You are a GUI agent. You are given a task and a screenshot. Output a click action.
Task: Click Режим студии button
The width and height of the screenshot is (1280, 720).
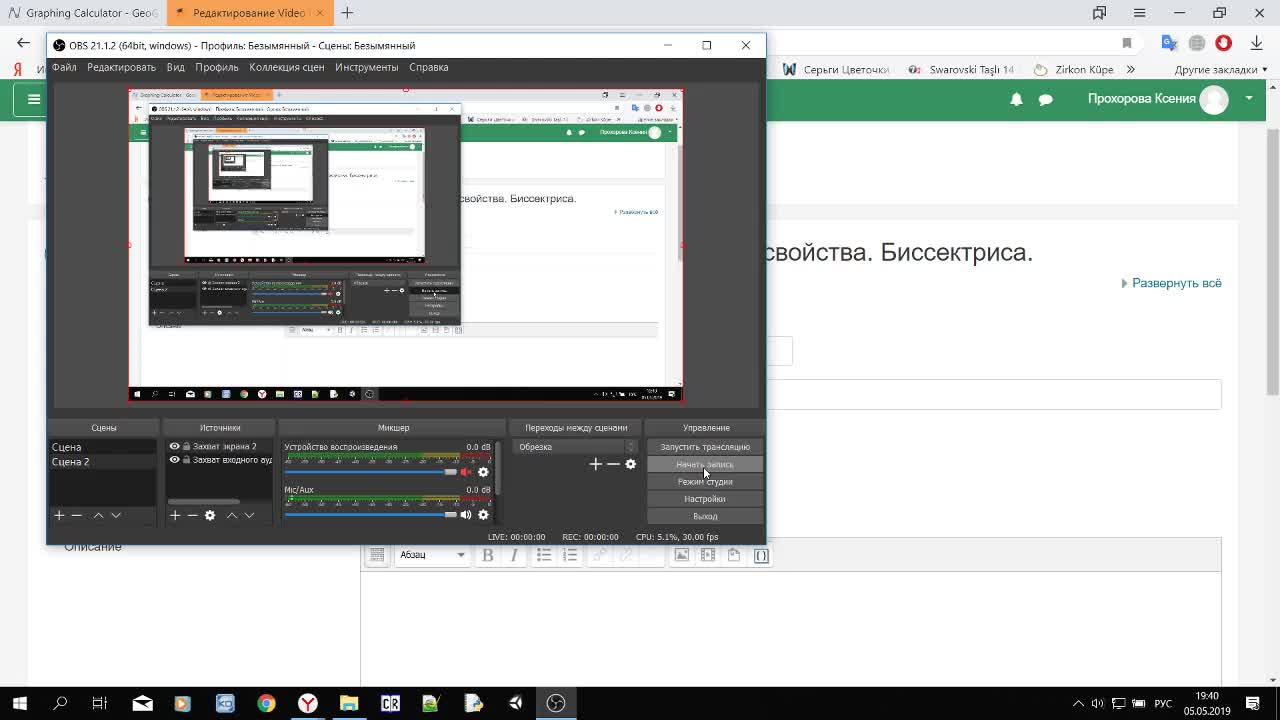coord(705,481)
